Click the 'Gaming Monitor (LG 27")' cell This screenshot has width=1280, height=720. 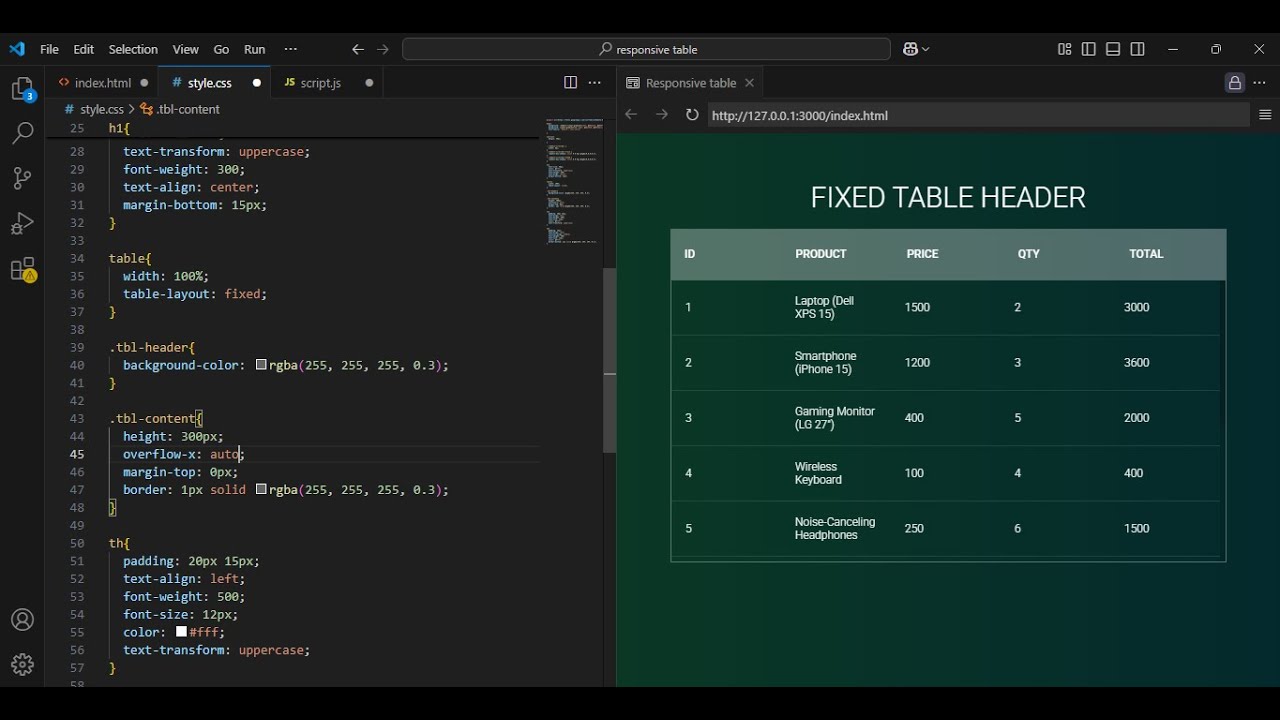[835, 418]
